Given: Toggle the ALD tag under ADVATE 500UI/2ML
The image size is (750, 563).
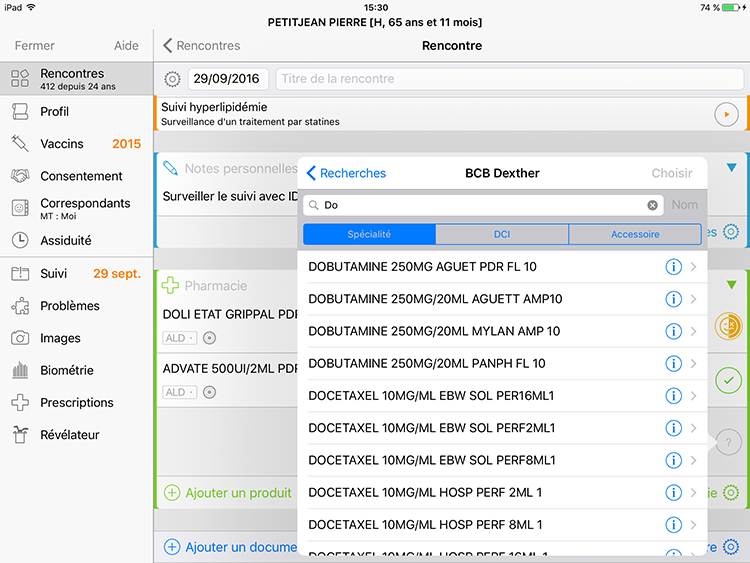Looking at the screenshot, I should pos(179,393).
